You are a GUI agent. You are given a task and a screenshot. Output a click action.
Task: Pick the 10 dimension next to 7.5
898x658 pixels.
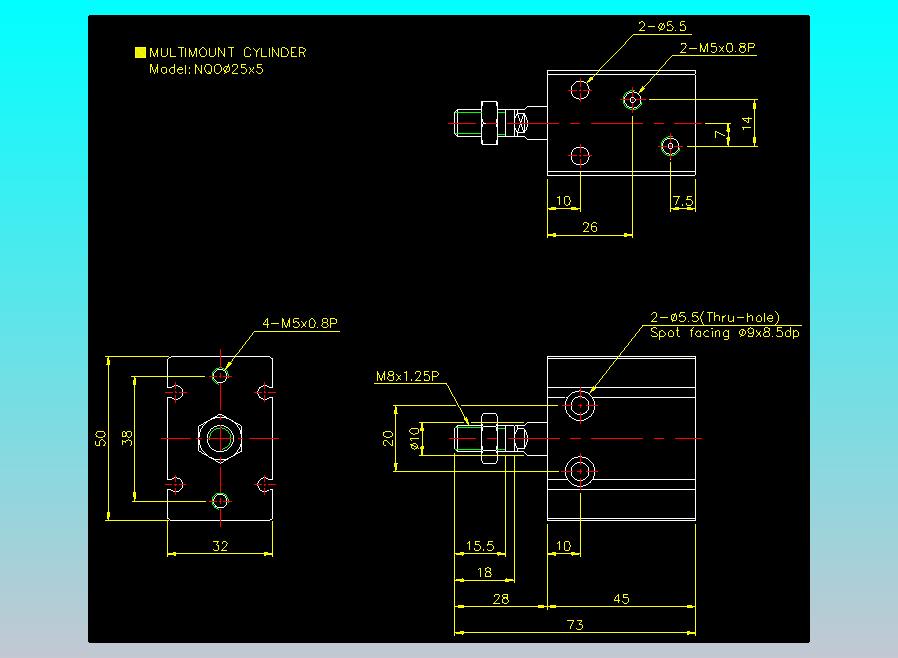point(564,201)
